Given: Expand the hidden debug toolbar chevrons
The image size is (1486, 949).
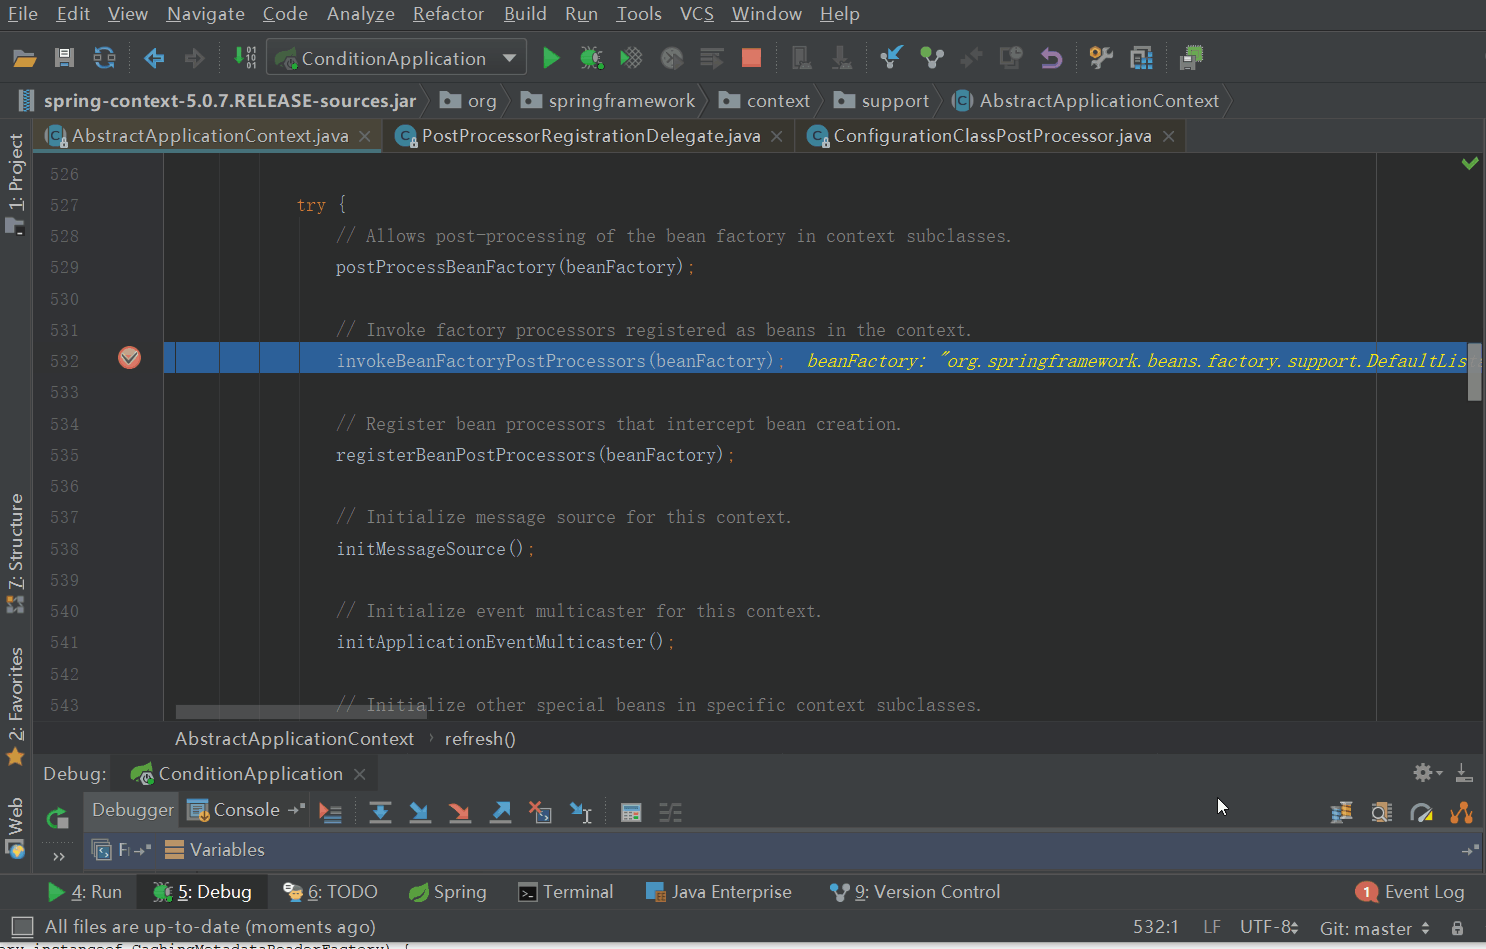Looking at the screenshot, I should 58,856.
